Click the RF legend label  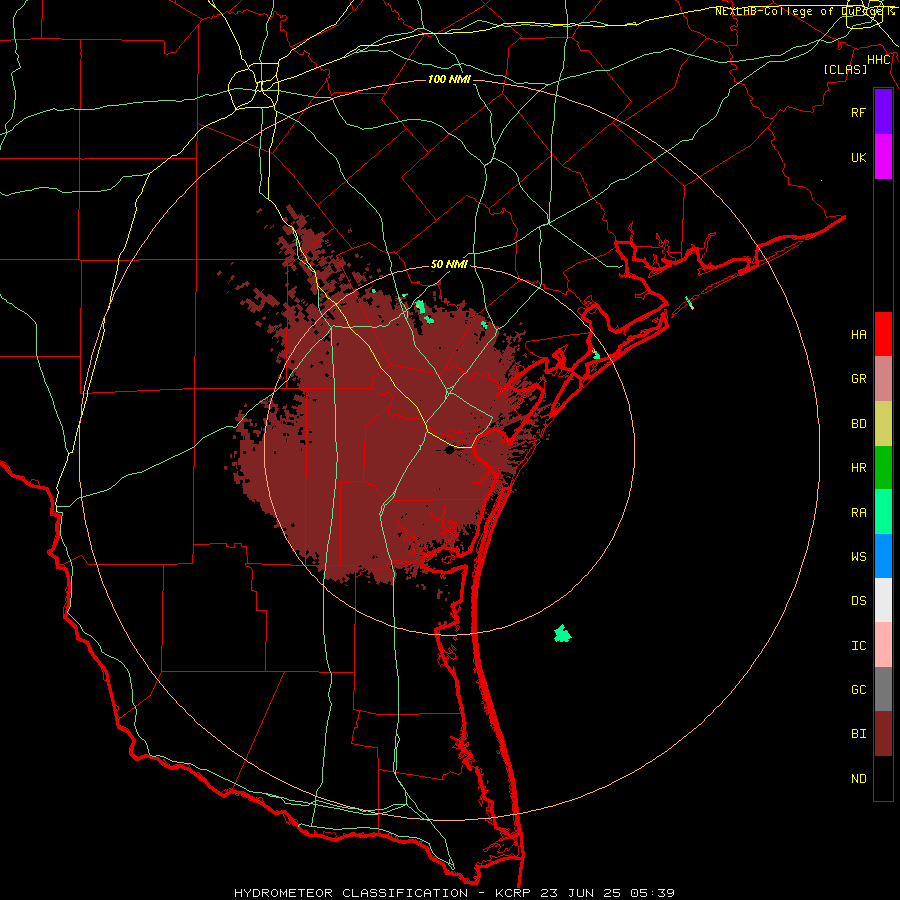point(858,112)
